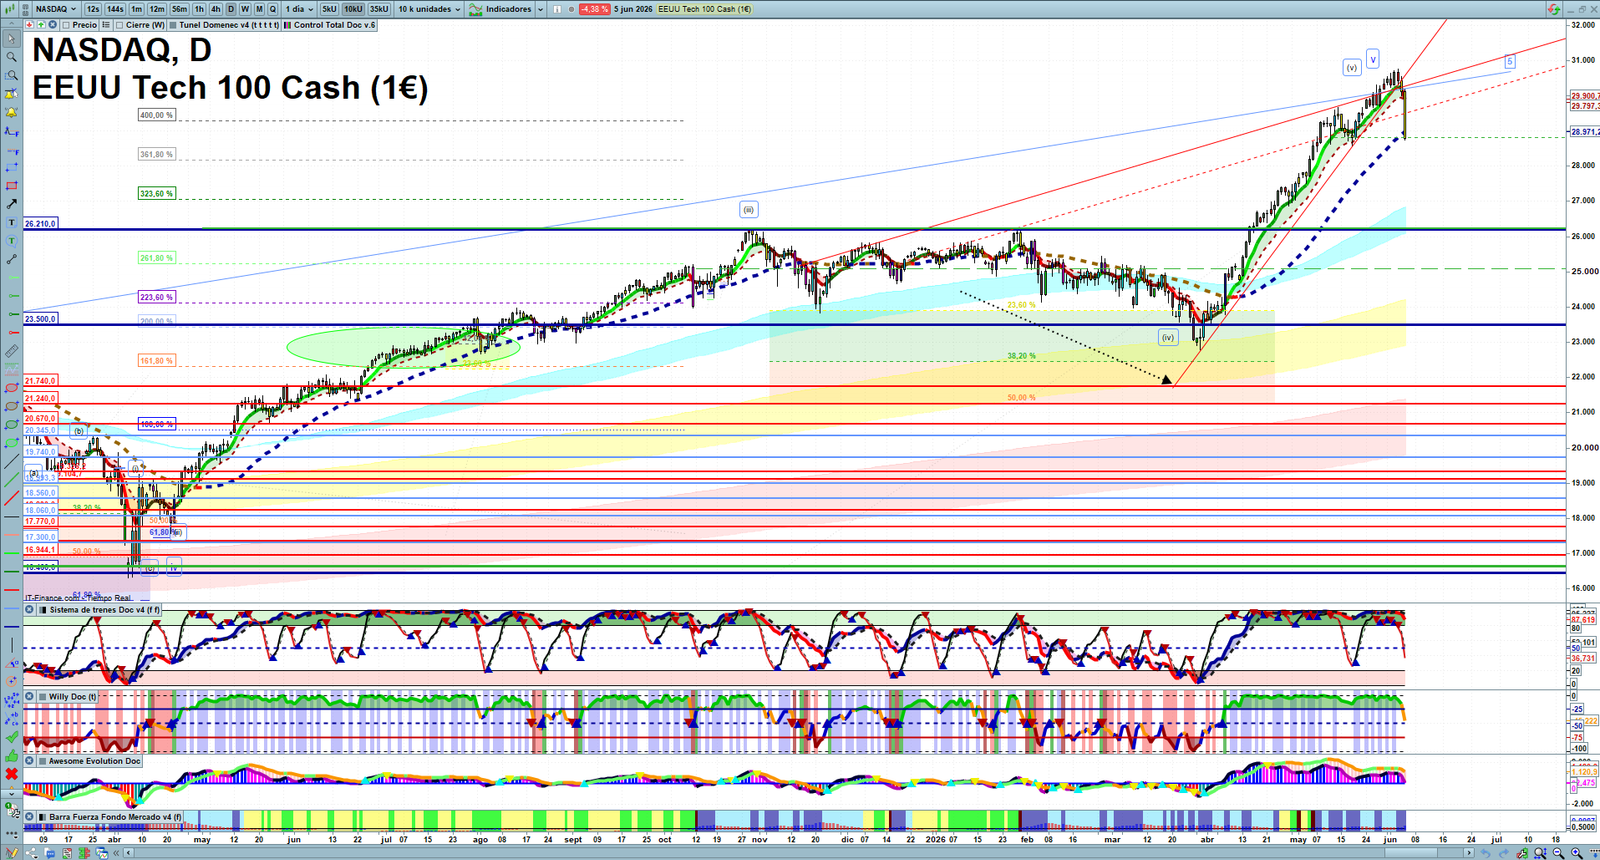Click the 5kU history button
This screenshot has height=860, width=1600.
[329, 9]
